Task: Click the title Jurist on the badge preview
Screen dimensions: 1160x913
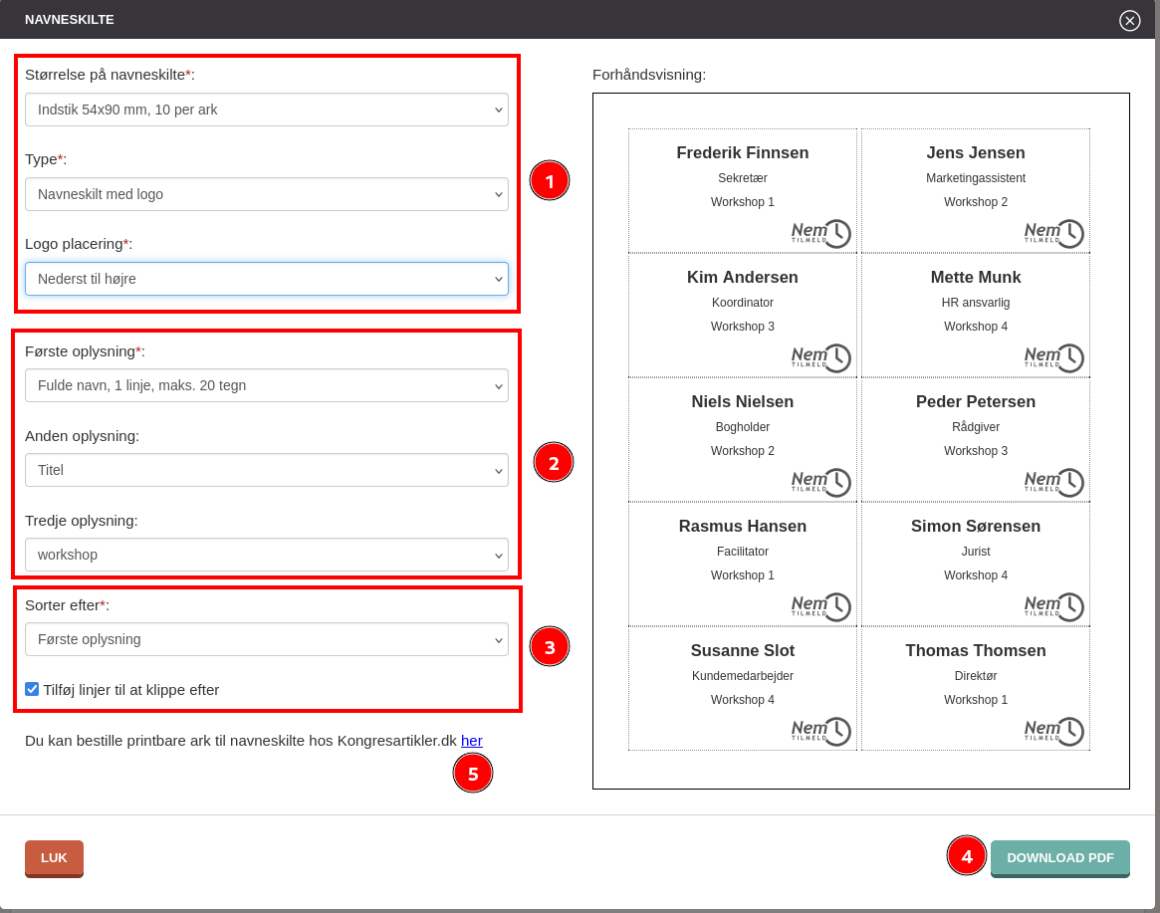Action: tap(976, 551)
